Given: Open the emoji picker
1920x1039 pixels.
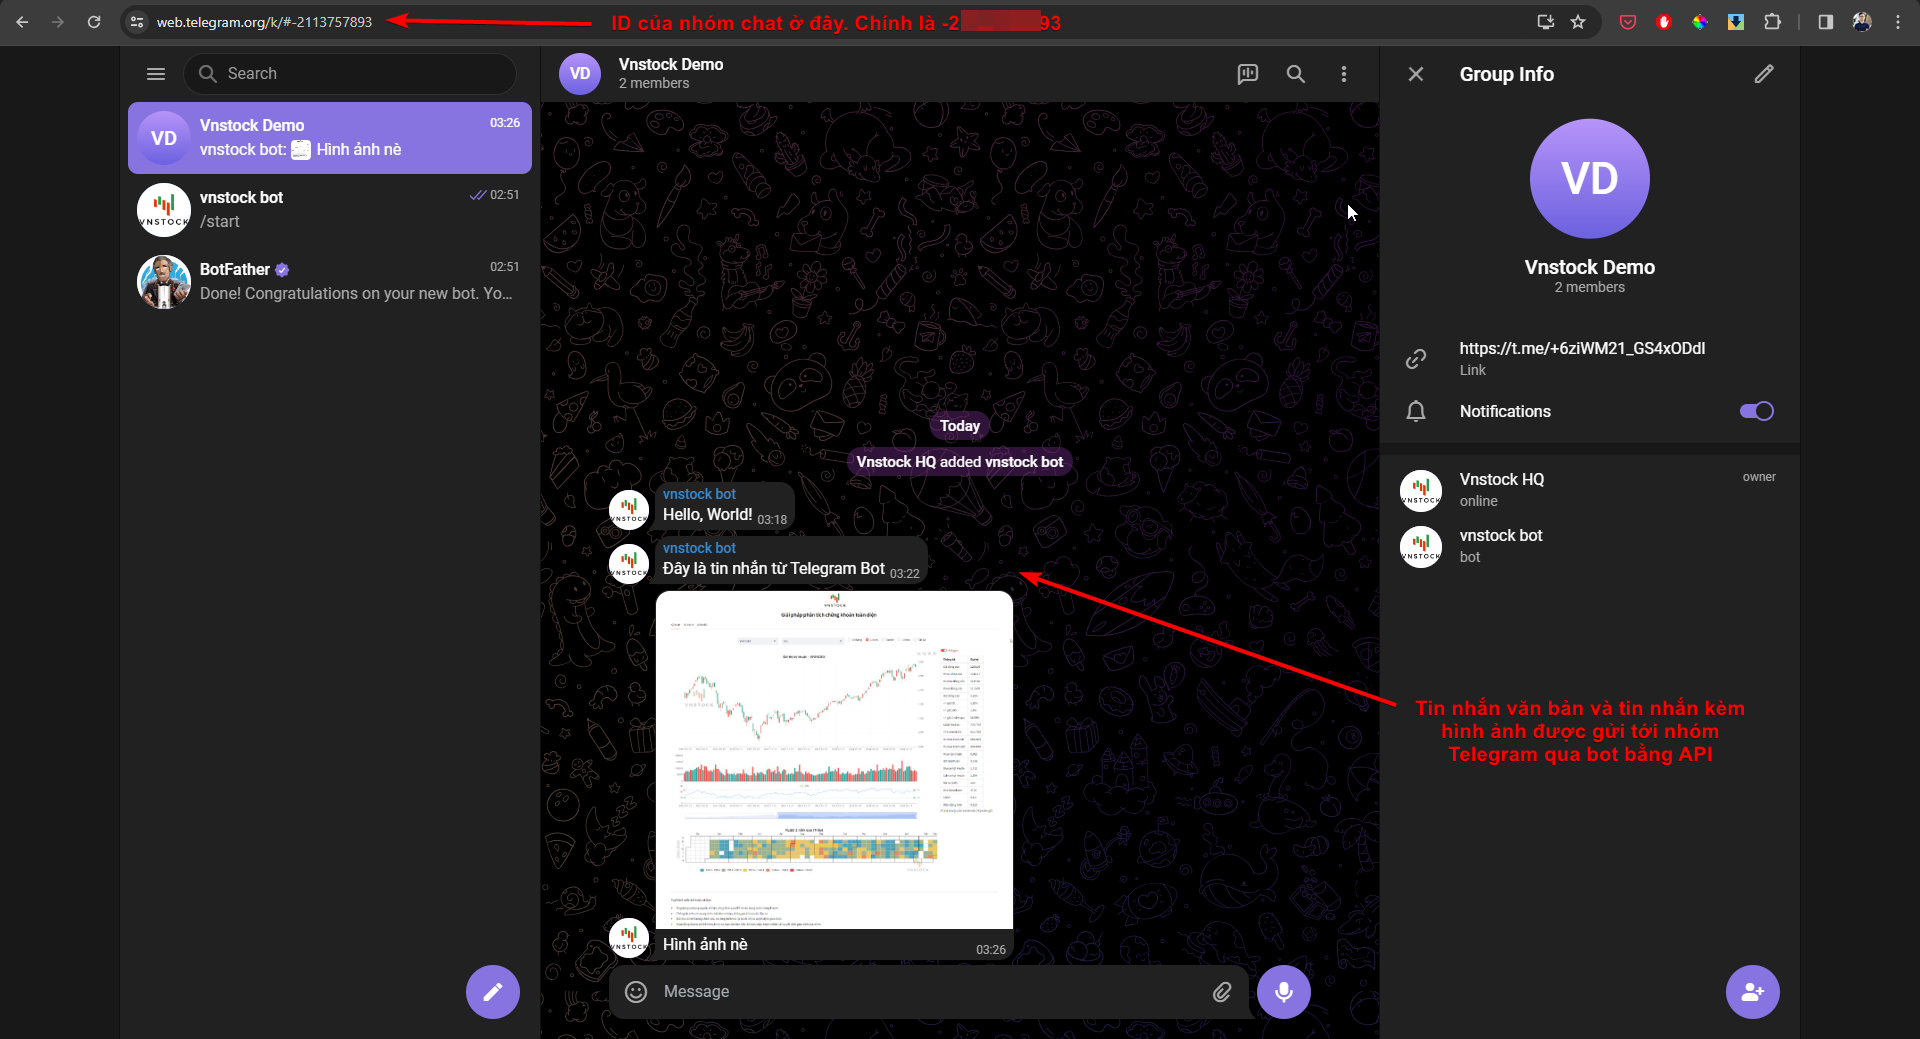Looking at the screenshot, I should coord(636,991).
